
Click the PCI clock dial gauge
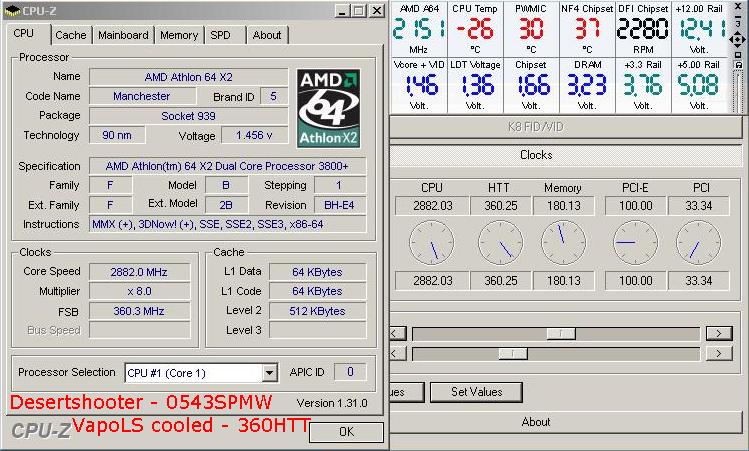click(698, 243)
